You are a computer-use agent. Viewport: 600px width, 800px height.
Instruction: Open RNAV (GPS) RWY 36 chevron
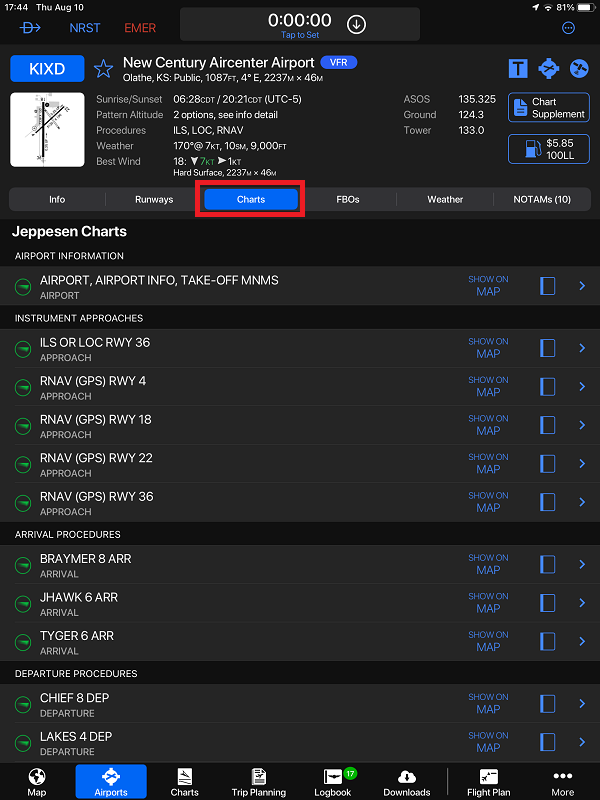coord(582,502)
